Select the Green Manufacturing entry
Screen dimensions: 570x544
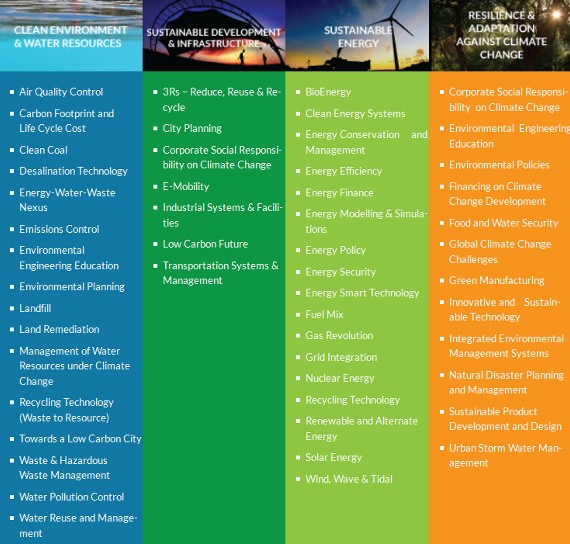pyautogui.click(x=497, y=281)
